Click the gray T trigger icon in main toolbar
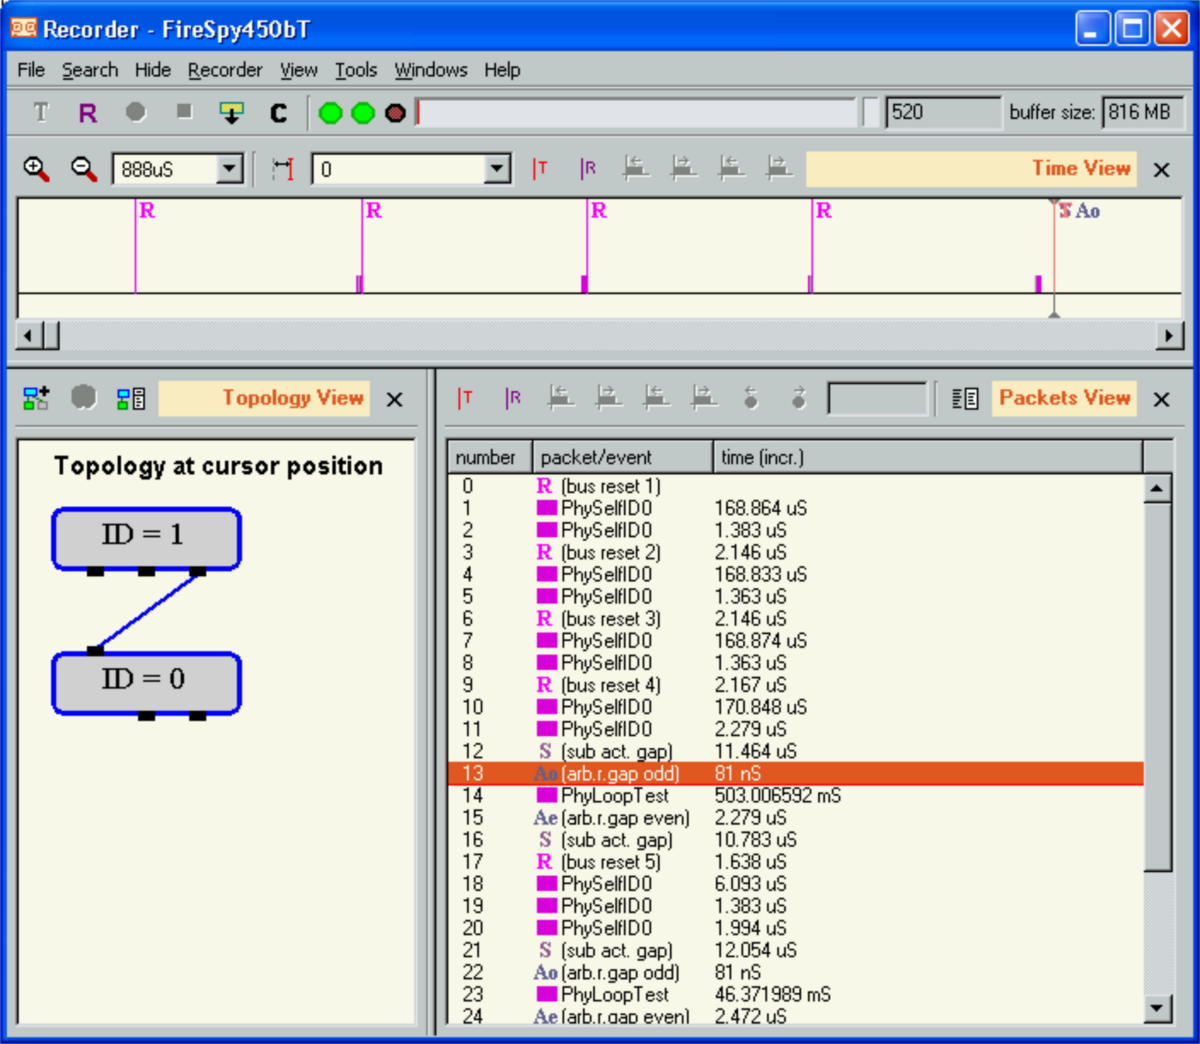 point(41,112)
